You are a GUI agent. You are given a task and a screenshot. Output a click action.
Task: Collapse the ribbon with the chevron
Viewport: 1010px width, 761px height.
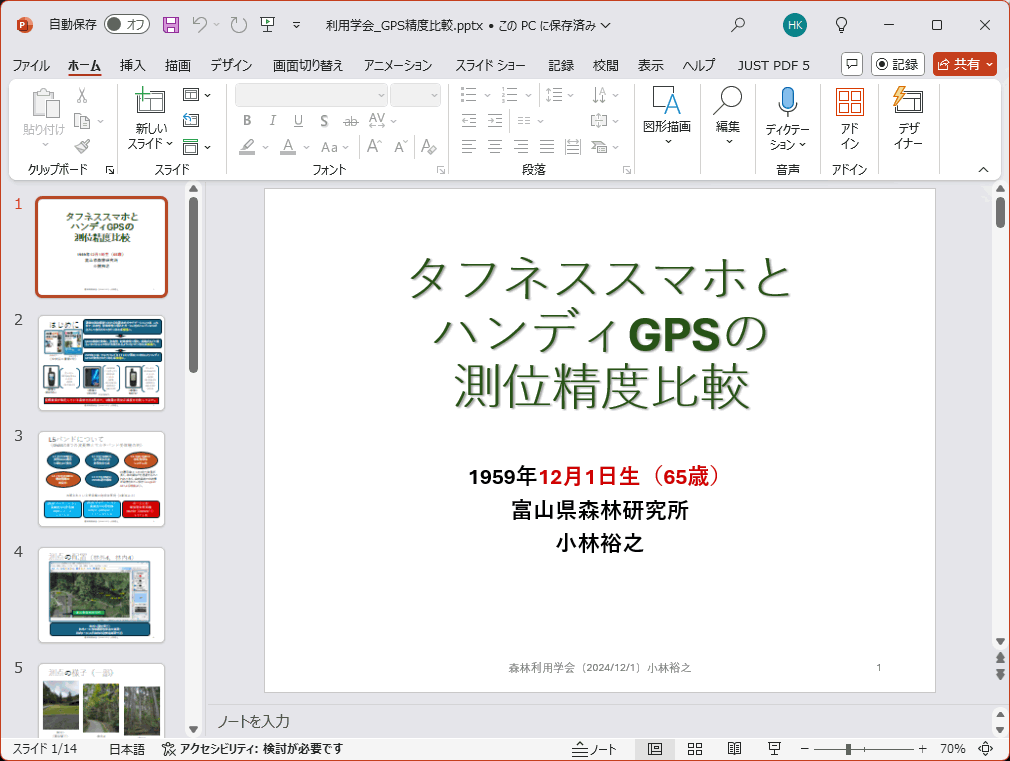click(983, 169)
